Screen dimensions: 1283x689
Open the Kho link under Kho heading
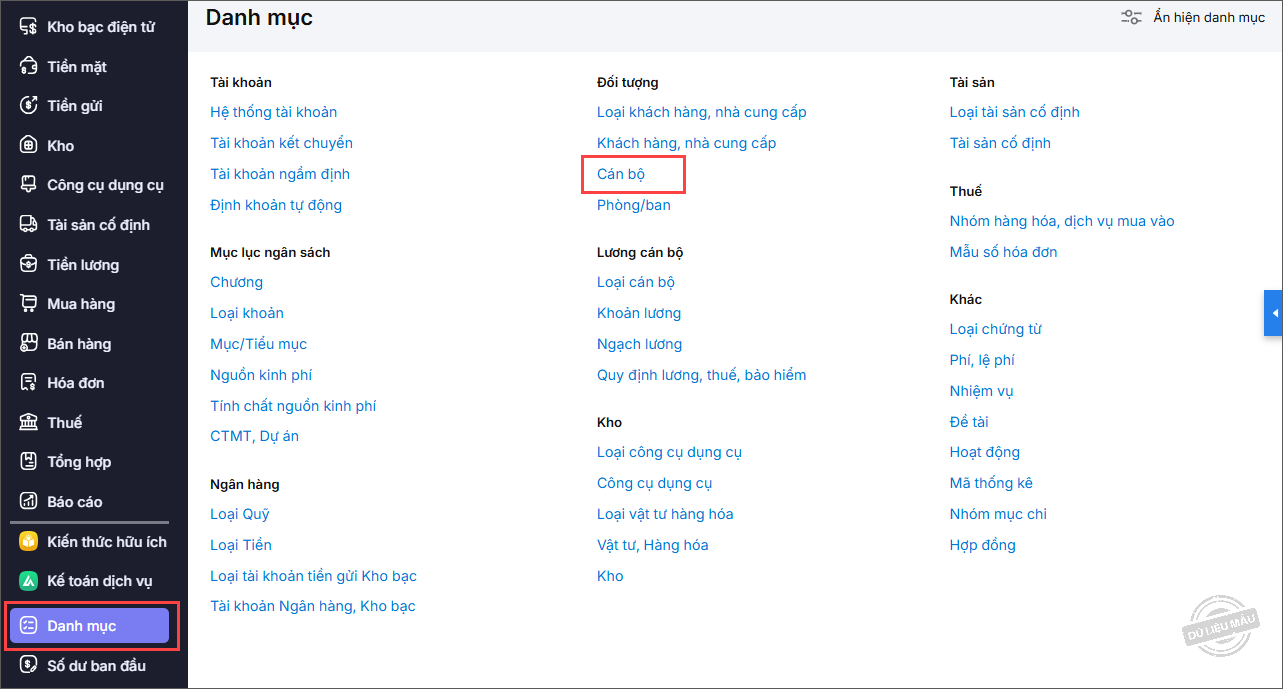(610, 576)
